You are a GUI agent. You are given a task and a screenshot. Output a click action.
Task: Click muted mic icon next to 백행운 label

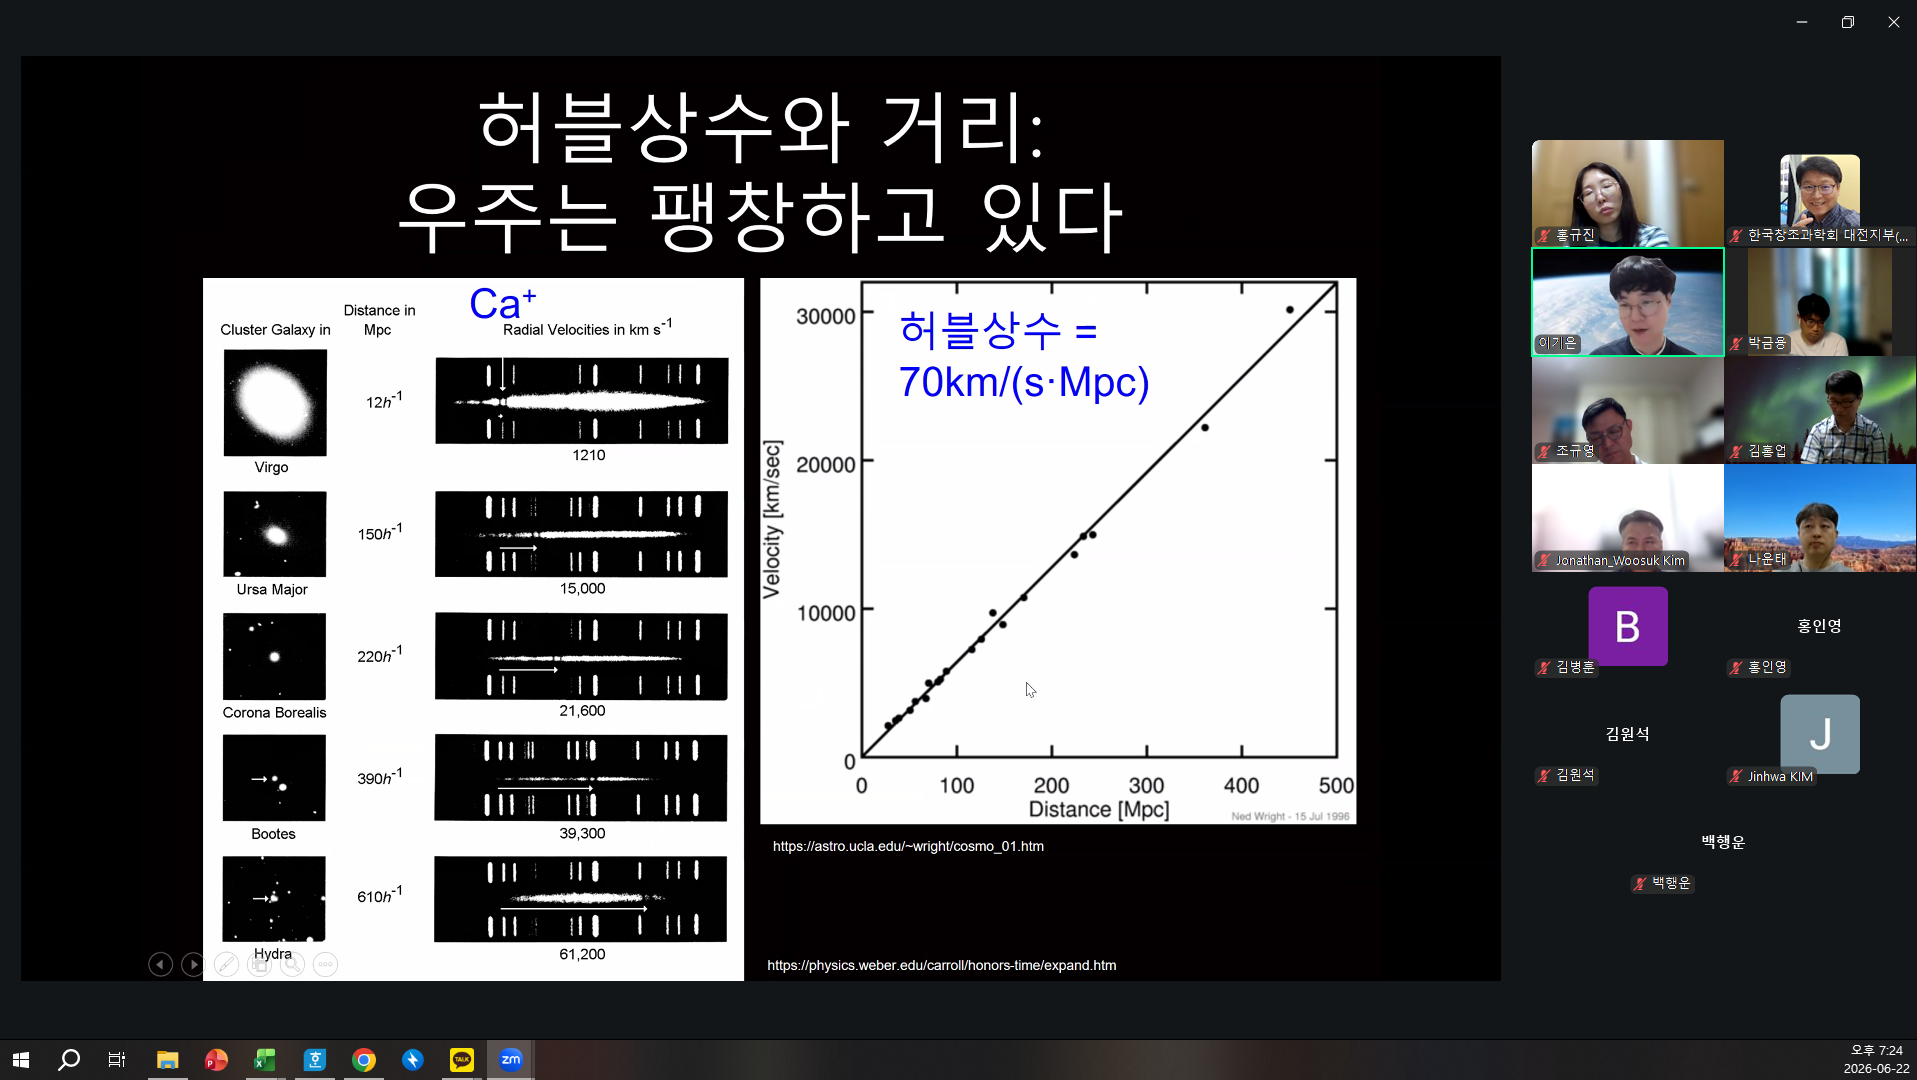[x=1640, y=883]
